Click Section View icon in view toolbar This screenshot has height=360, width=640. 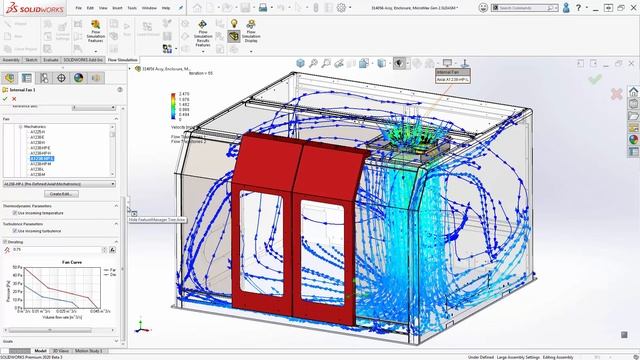(351, 63)
